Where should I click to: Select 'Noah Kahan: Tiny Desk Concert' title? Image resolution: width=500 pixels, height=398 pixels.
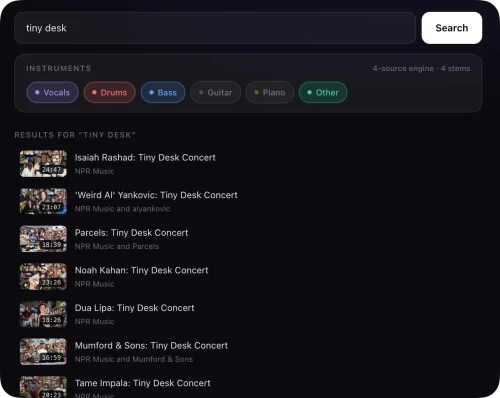tap(141, 270)
